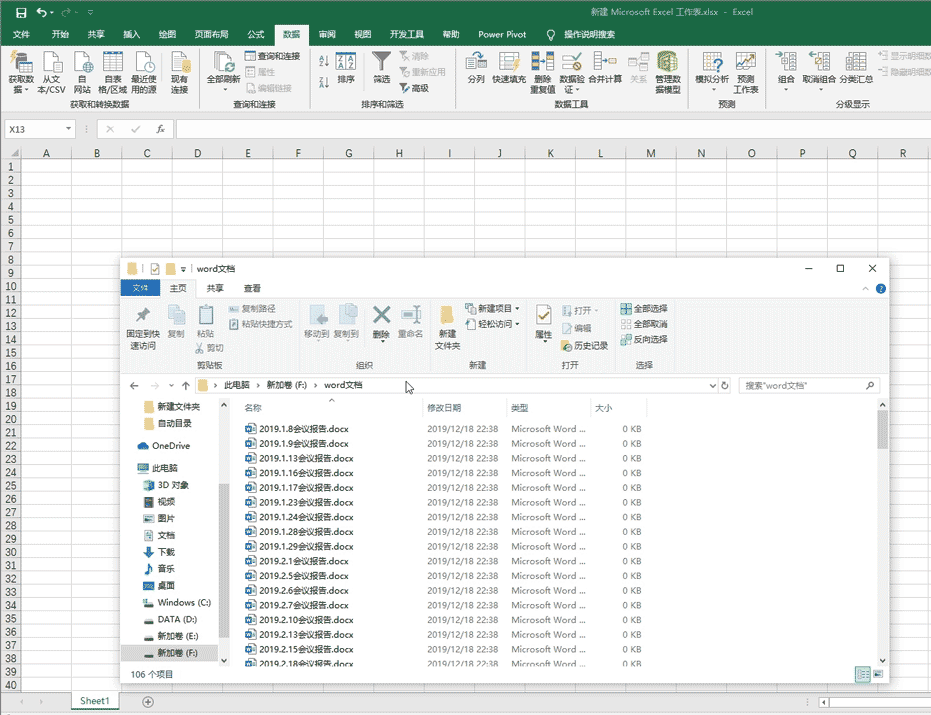Open 2019.1.8会议报告.docx file

point(303,429)
